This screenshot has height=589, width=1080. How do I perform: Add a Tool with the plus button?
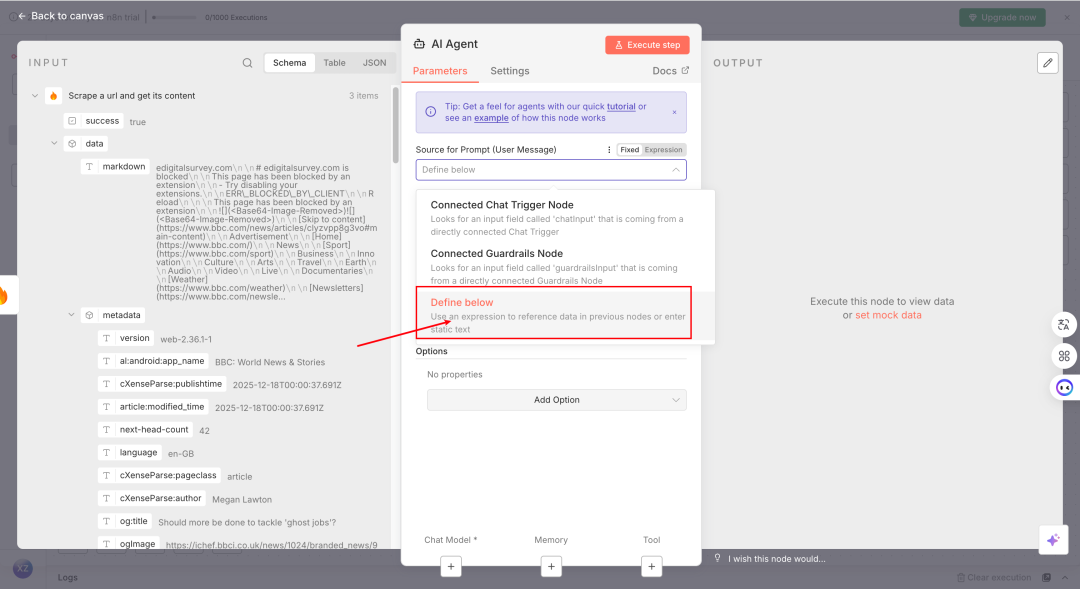coord(652,566)
